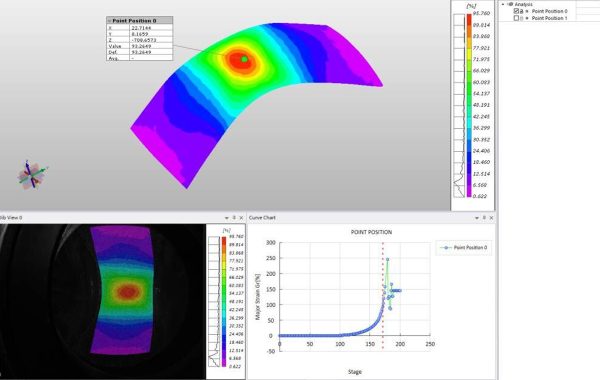Screen dimensions: 600x380
Task: Click the Value 93.2649 cell
Action: click(x=151, y=46)
